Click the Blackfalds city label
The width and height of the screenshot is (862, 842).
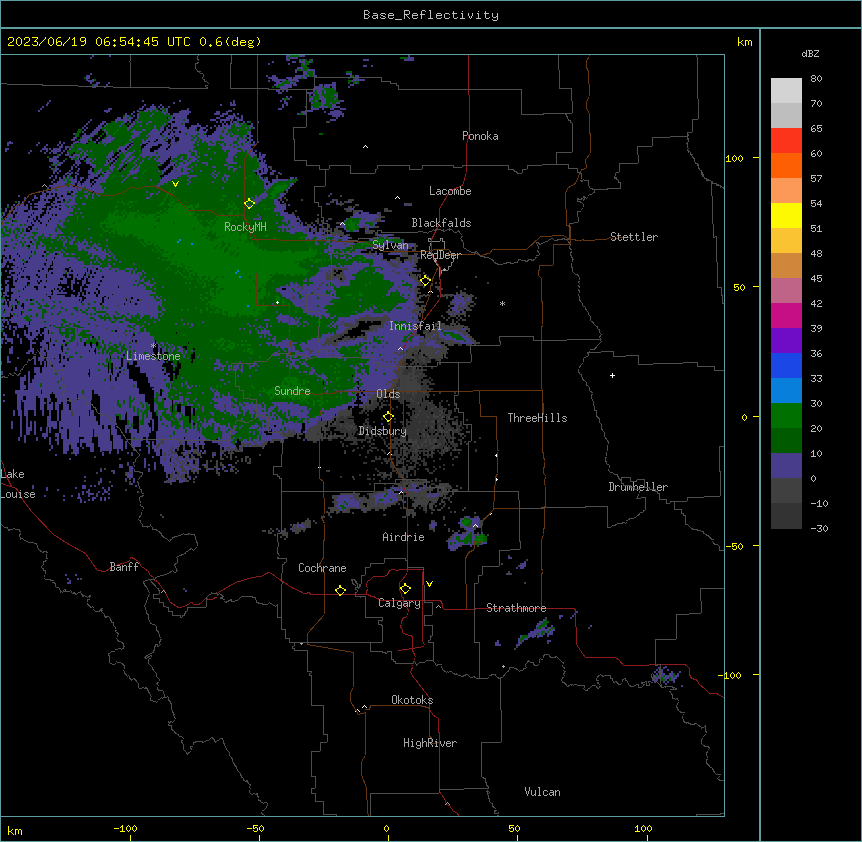(441, 223)
